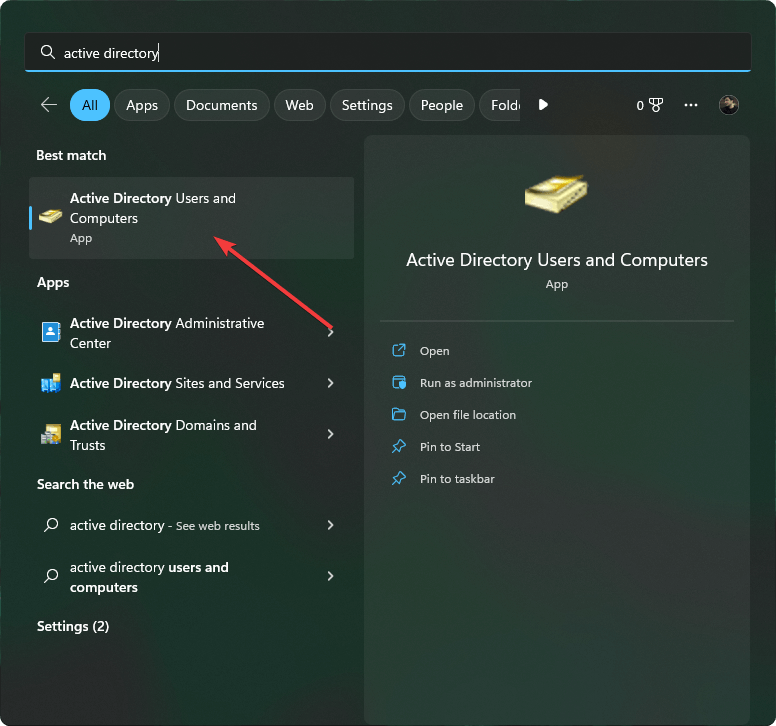The height and width of the screenshot is (726, 776).
Task: Click Run as administrator
Action: point(476,383)
